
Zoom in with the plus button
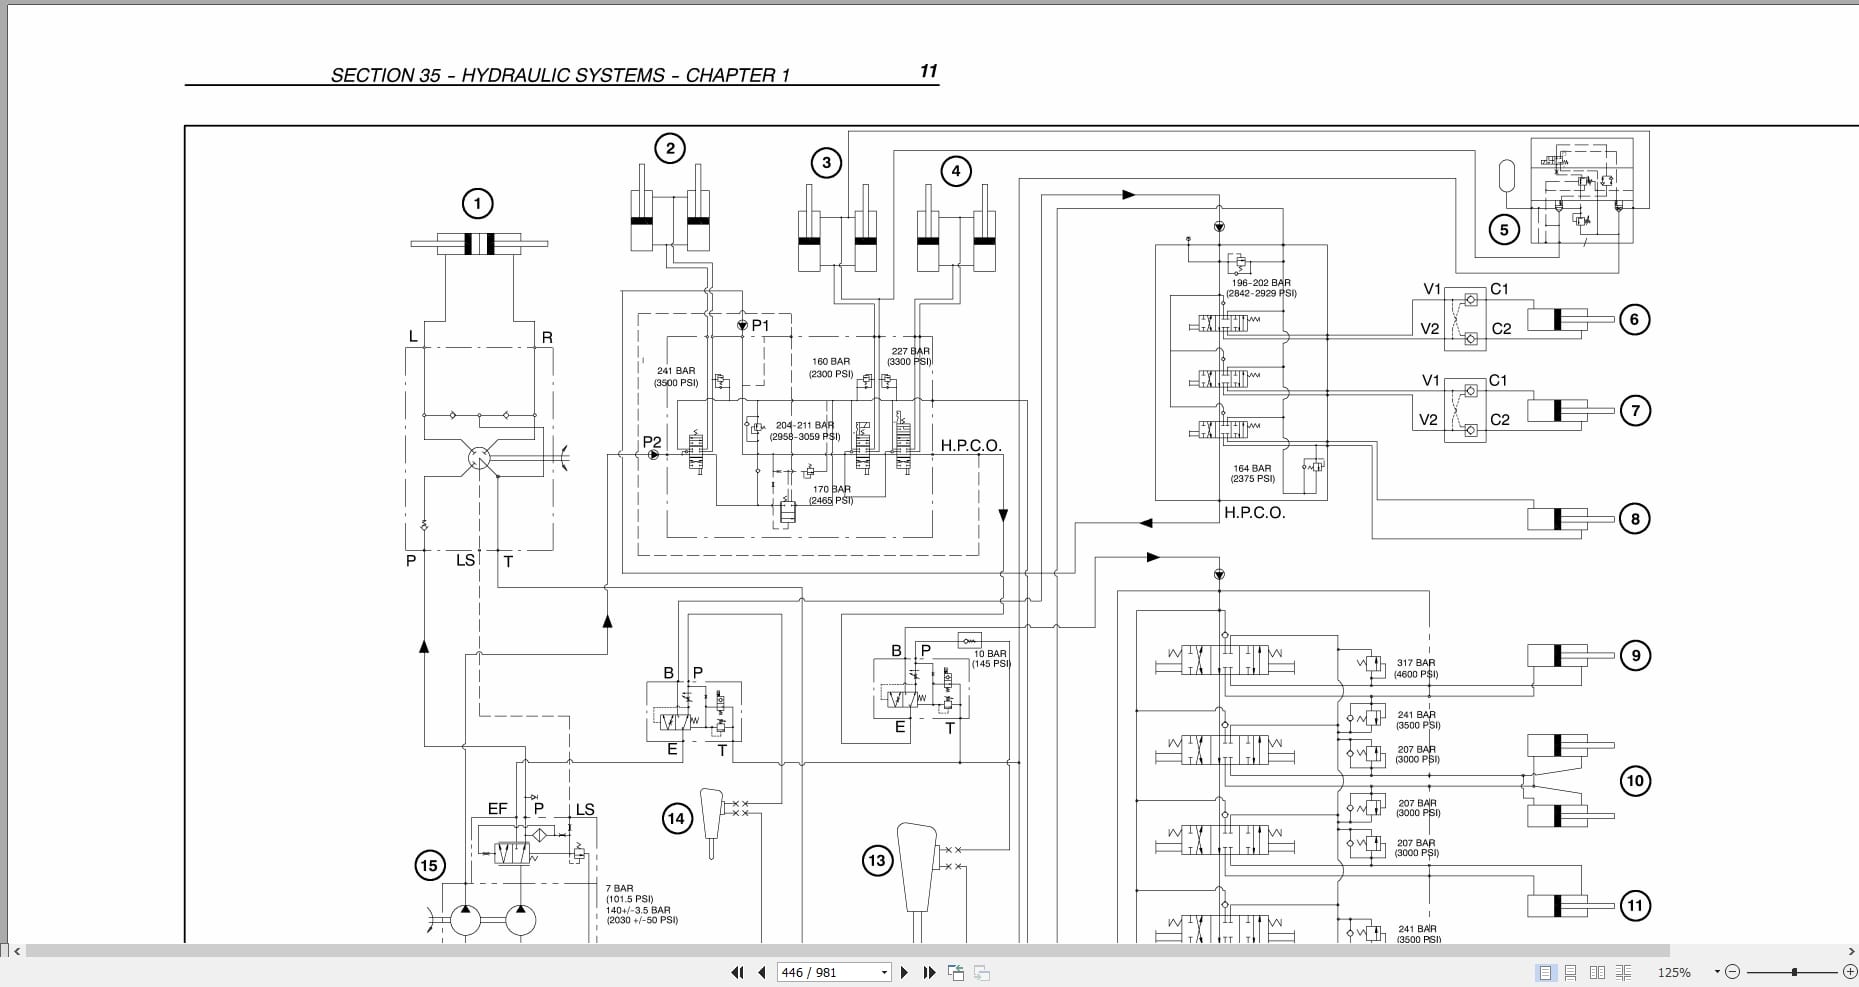(x=1849, y=972)
